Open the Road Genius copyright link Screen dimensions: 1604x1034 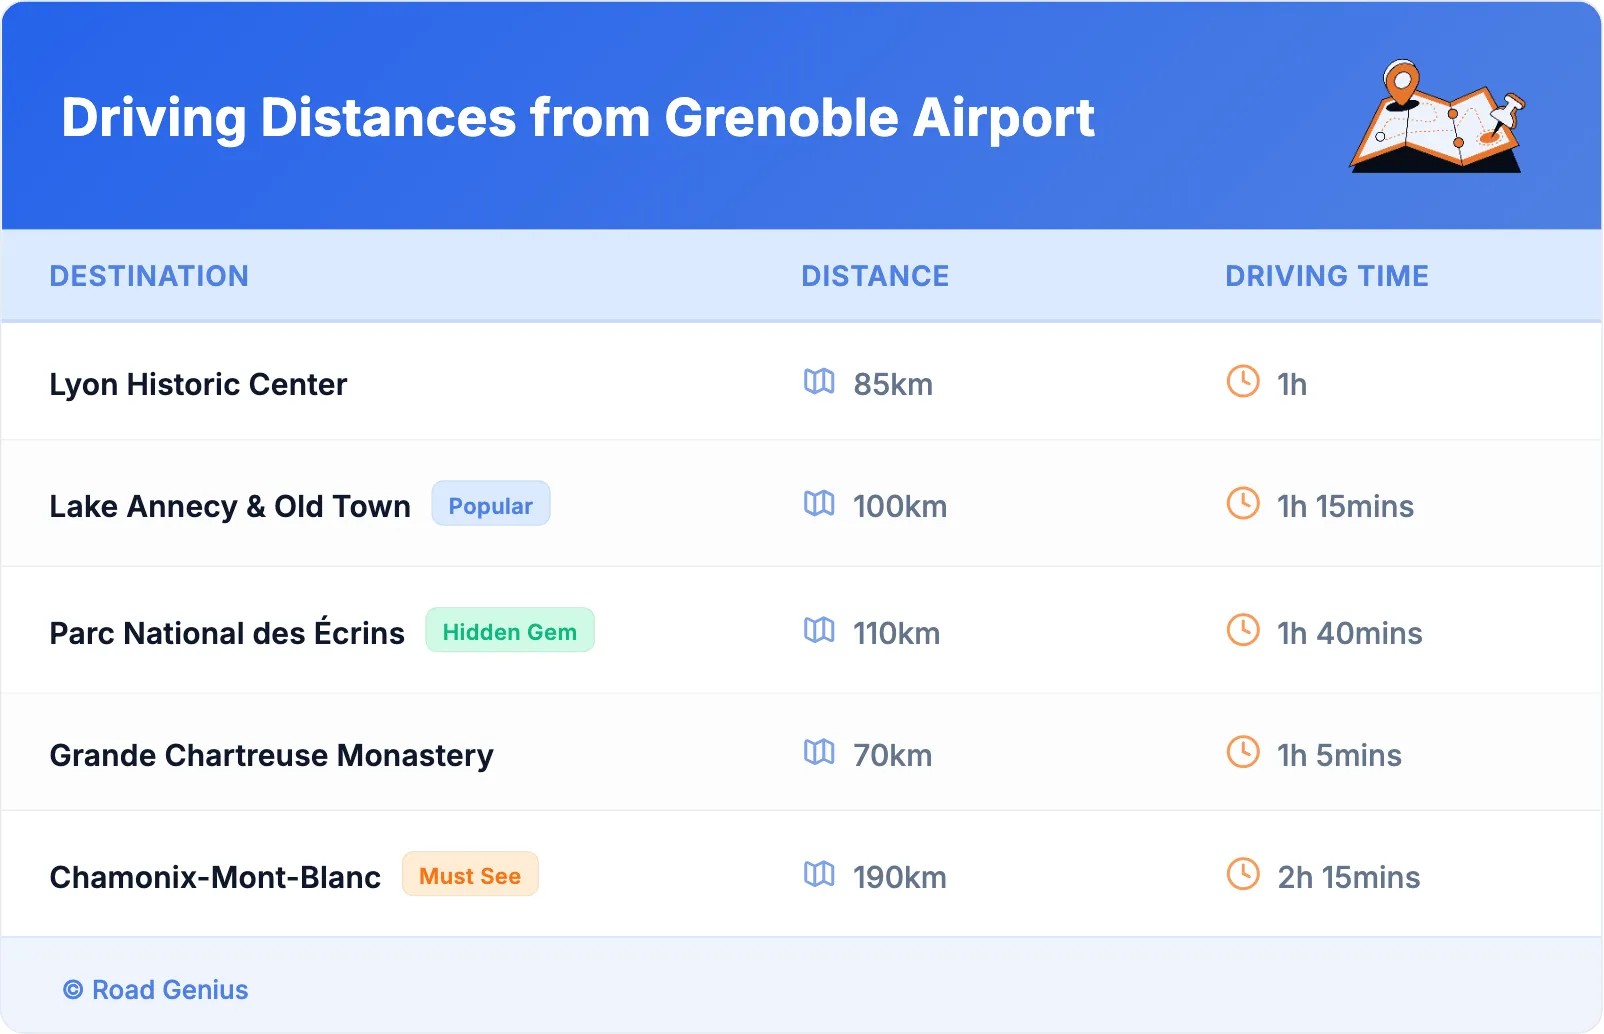[156, 990]
